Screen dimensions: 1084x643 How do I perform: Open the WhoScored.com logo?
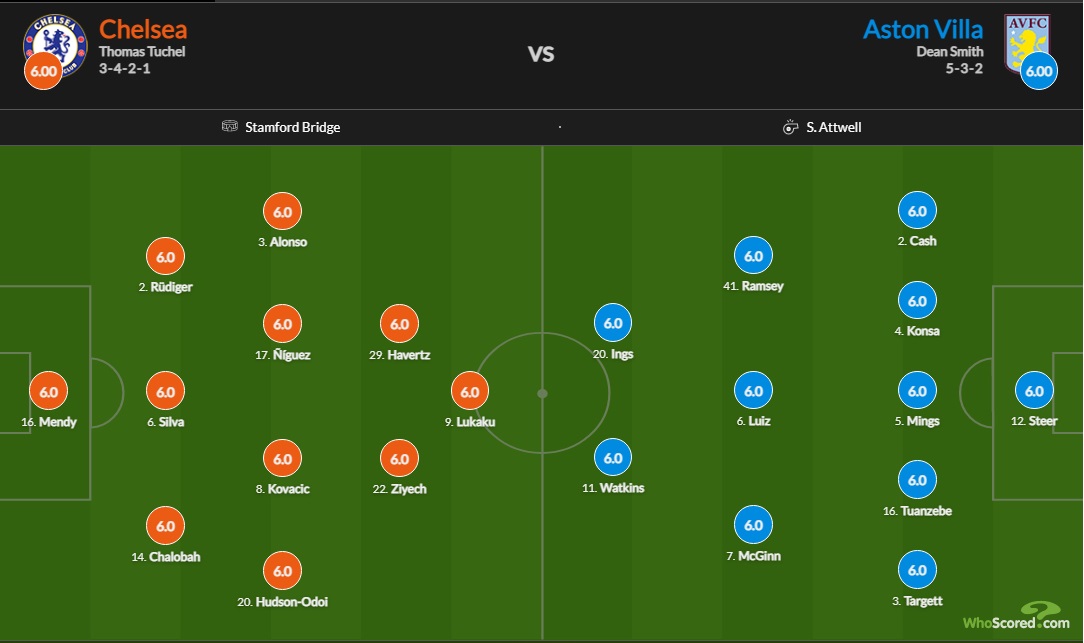(x=1015, y=616)
